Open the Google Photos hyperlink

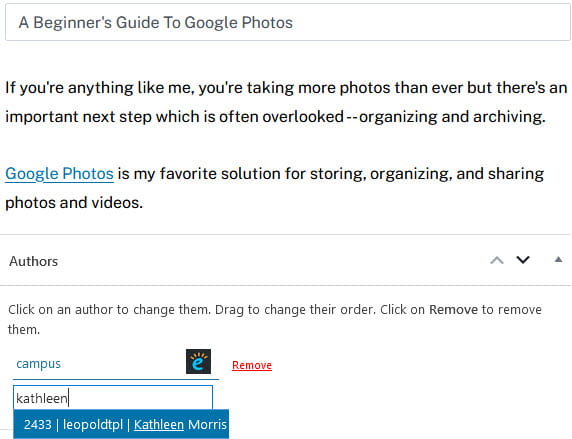pos(59,174)
